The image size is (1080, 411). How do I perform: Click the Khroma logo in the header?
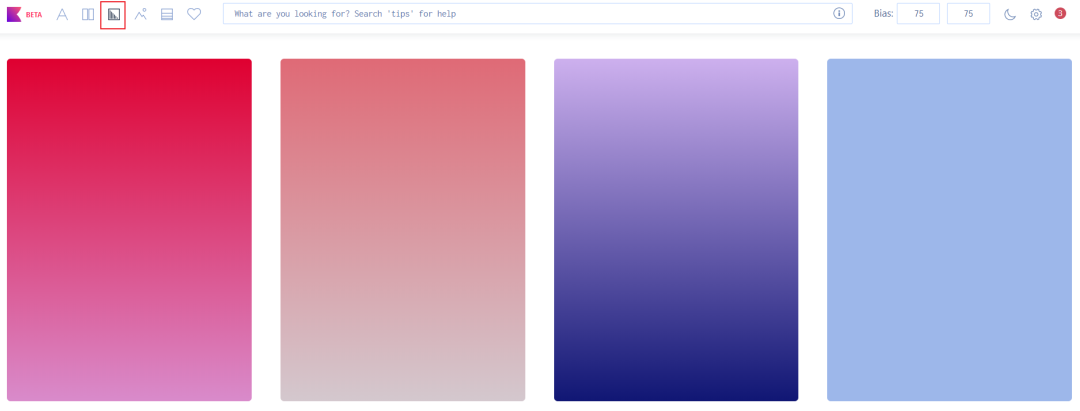point(14,14)
